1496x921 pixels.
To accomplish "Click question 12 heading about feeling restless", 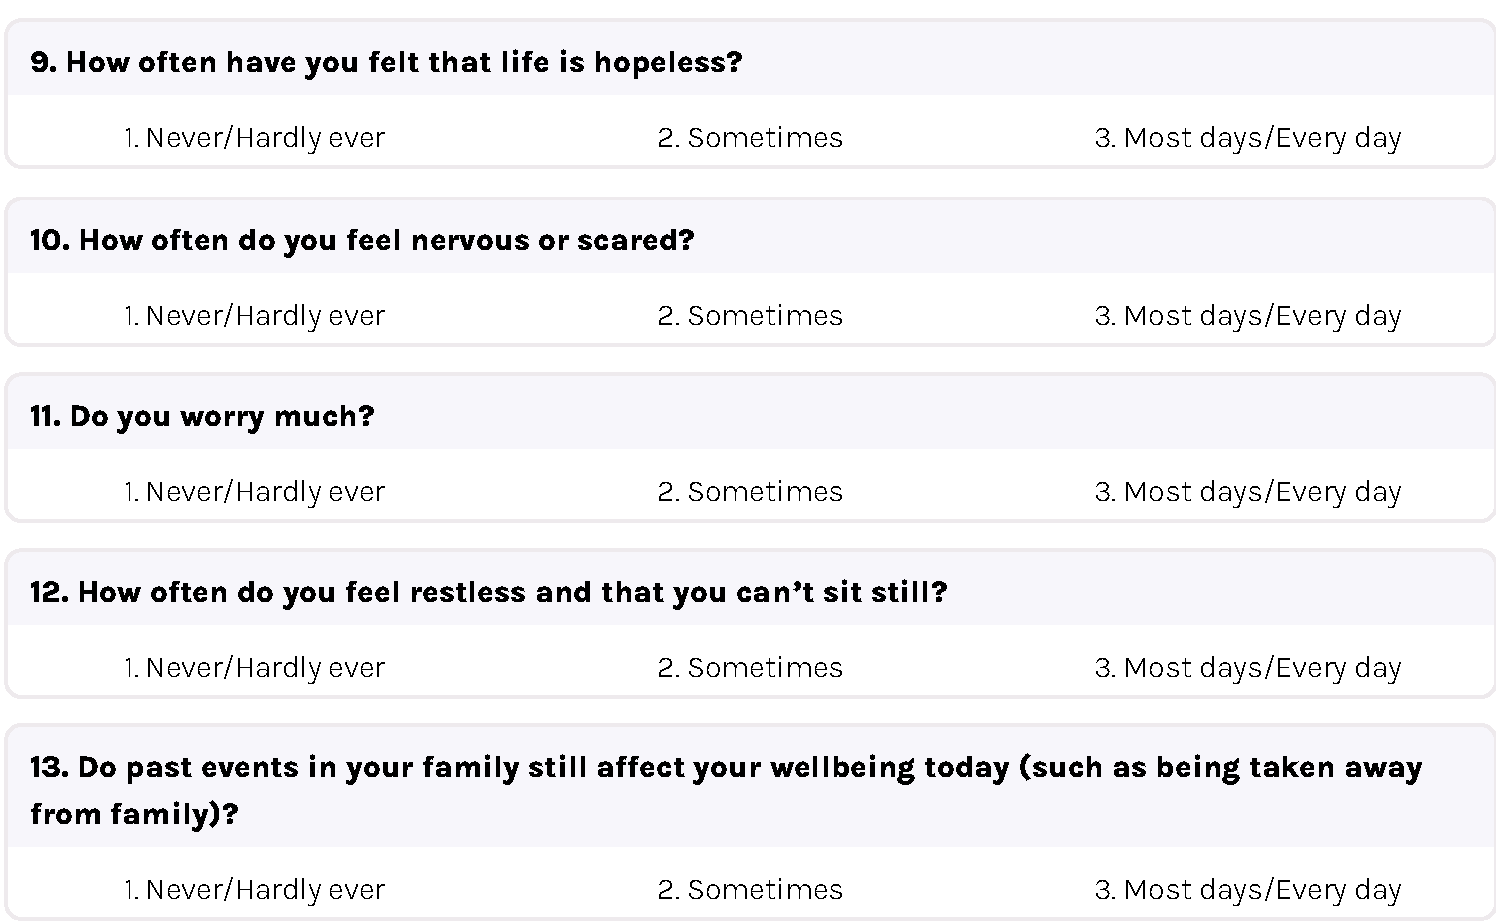I will click(x=489, y=592).
